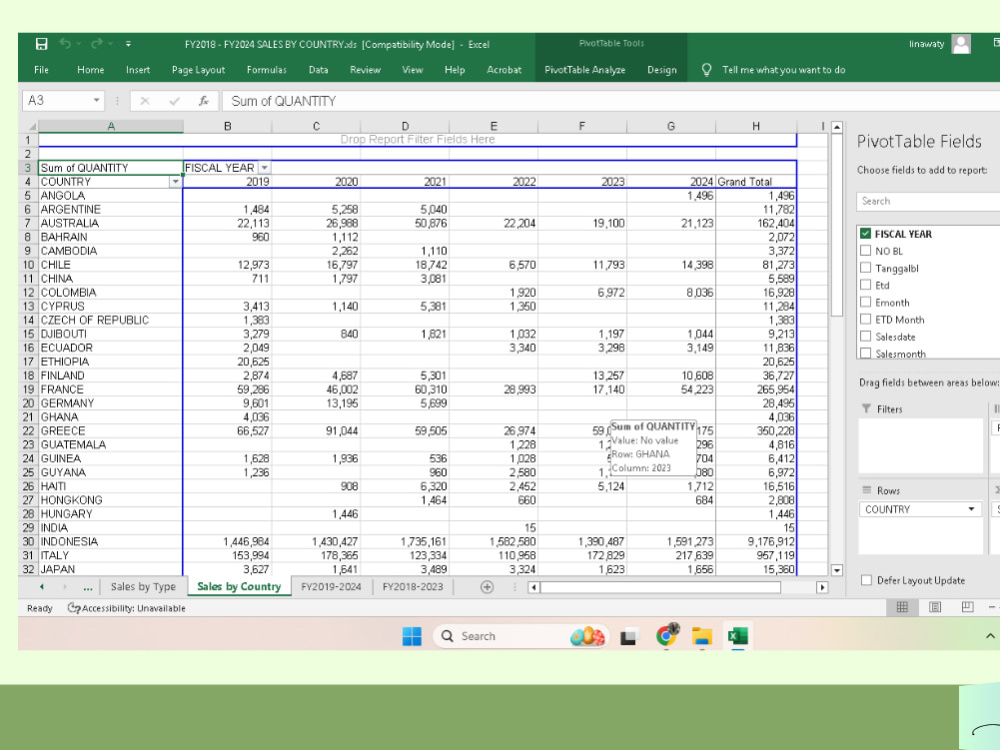Check the Emonth field checkbox
Screen dimensions: 1000x750
(x=865, y=302)
